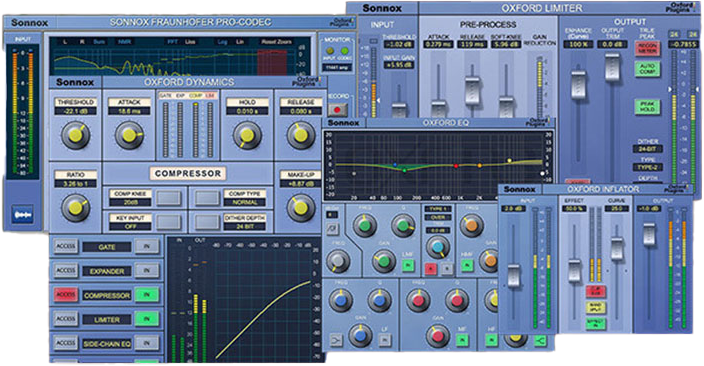Screen dimensions: 704x366
Task: Click the Output Trim fader in Oxford Limiter
Action: pyautogui.click(x=612, y=67)
